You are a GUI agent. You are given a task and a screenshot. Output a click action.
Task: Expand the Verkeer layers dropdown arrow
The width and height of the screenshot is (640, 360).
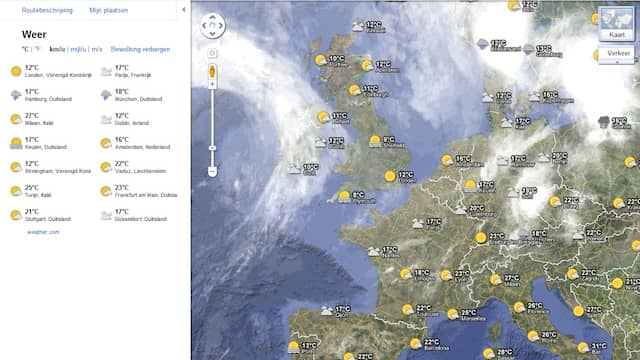coord(617,62)
